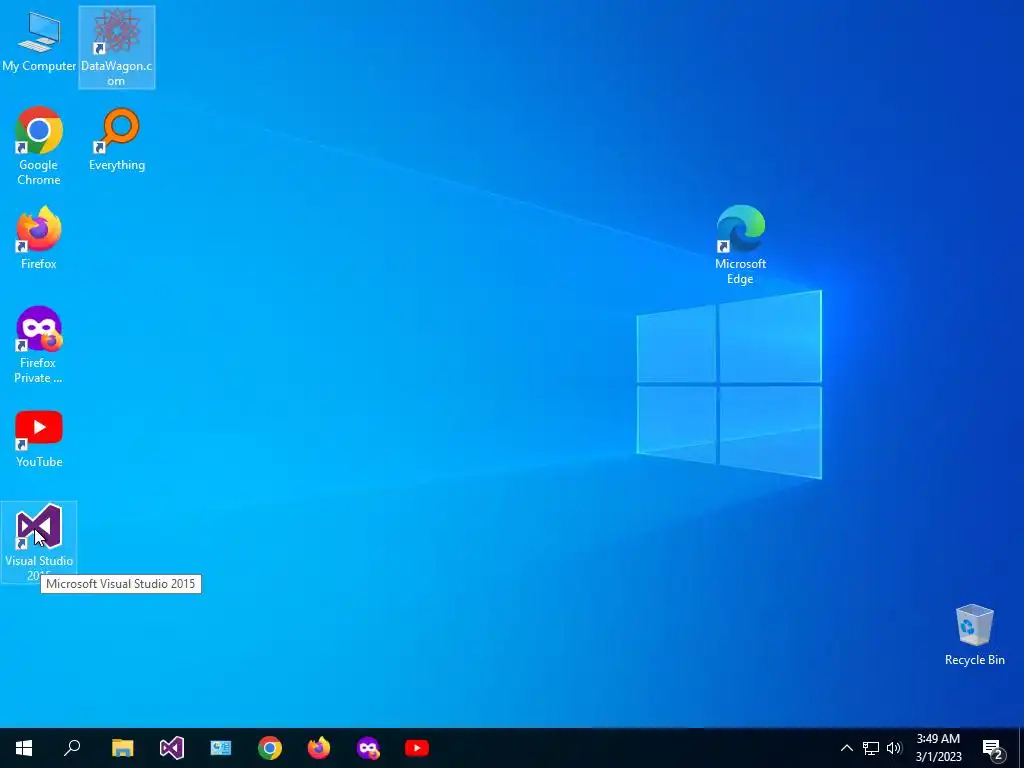Select the Visual Studio 2015 desktop shortcut
Image resolution: width=1024 pixels, height=768 pixels.
(39, 541)
